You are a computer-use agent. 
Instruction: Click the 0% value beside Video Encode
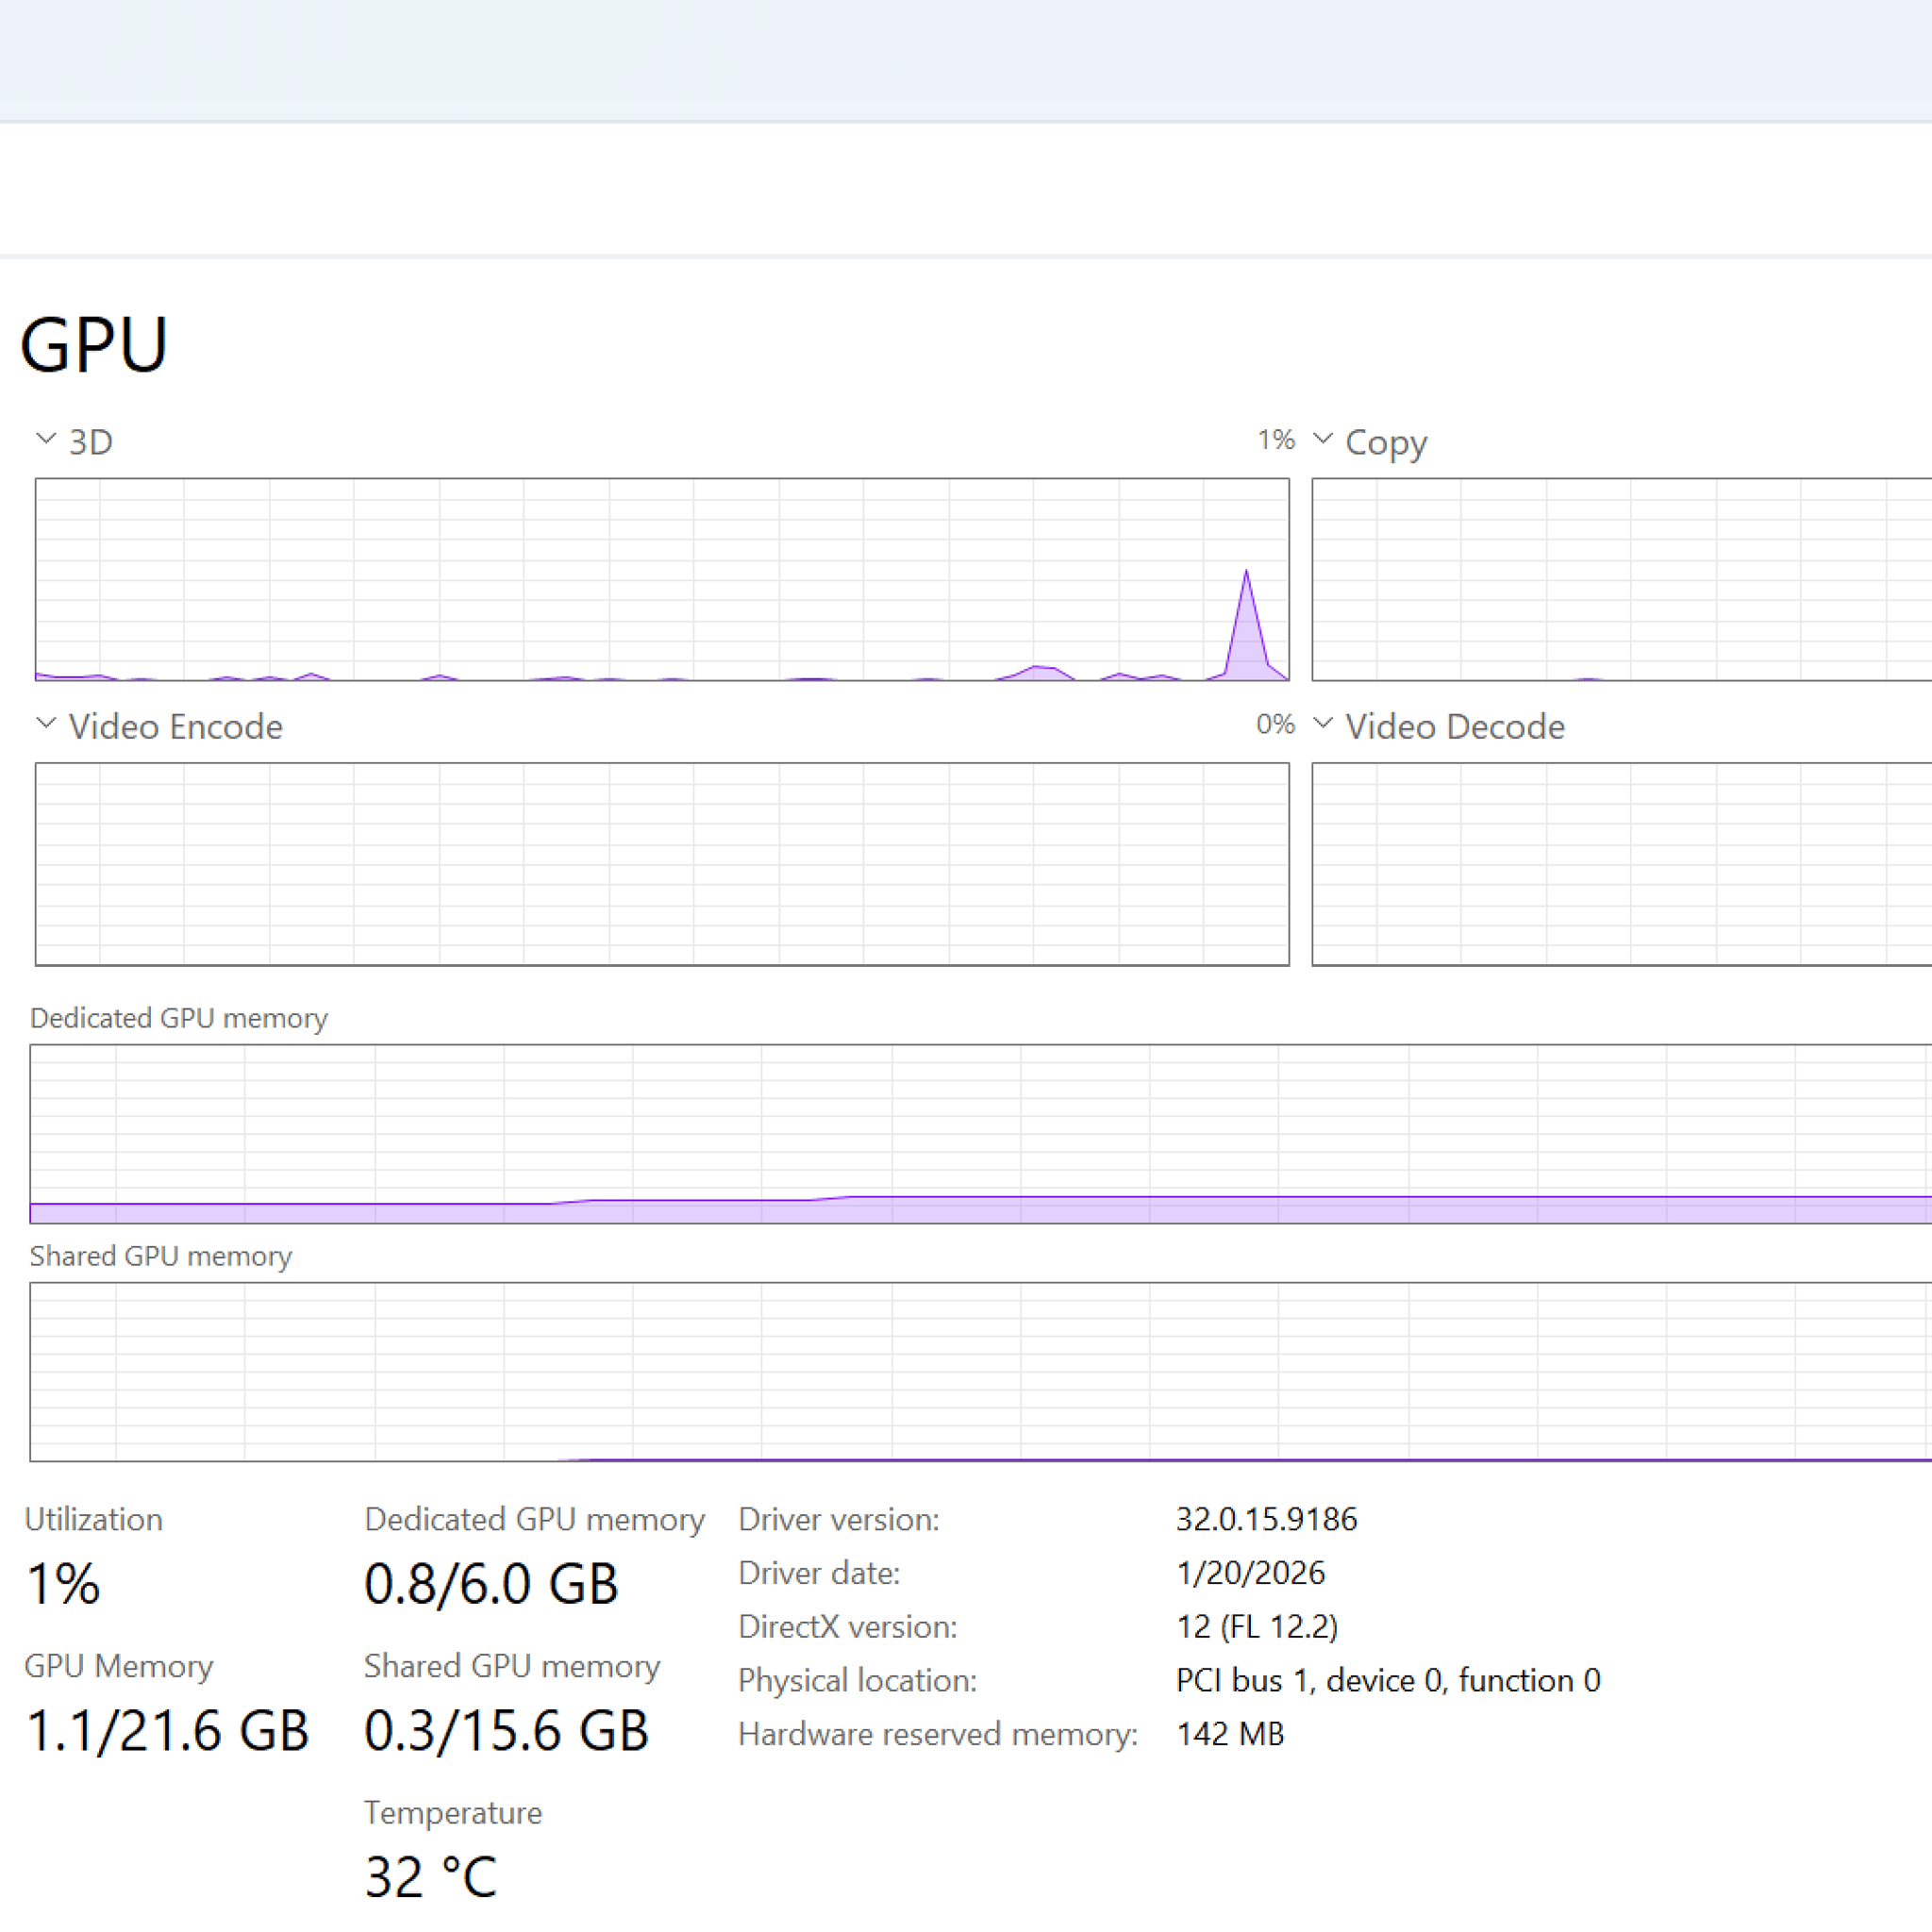tap(1276, 724)
